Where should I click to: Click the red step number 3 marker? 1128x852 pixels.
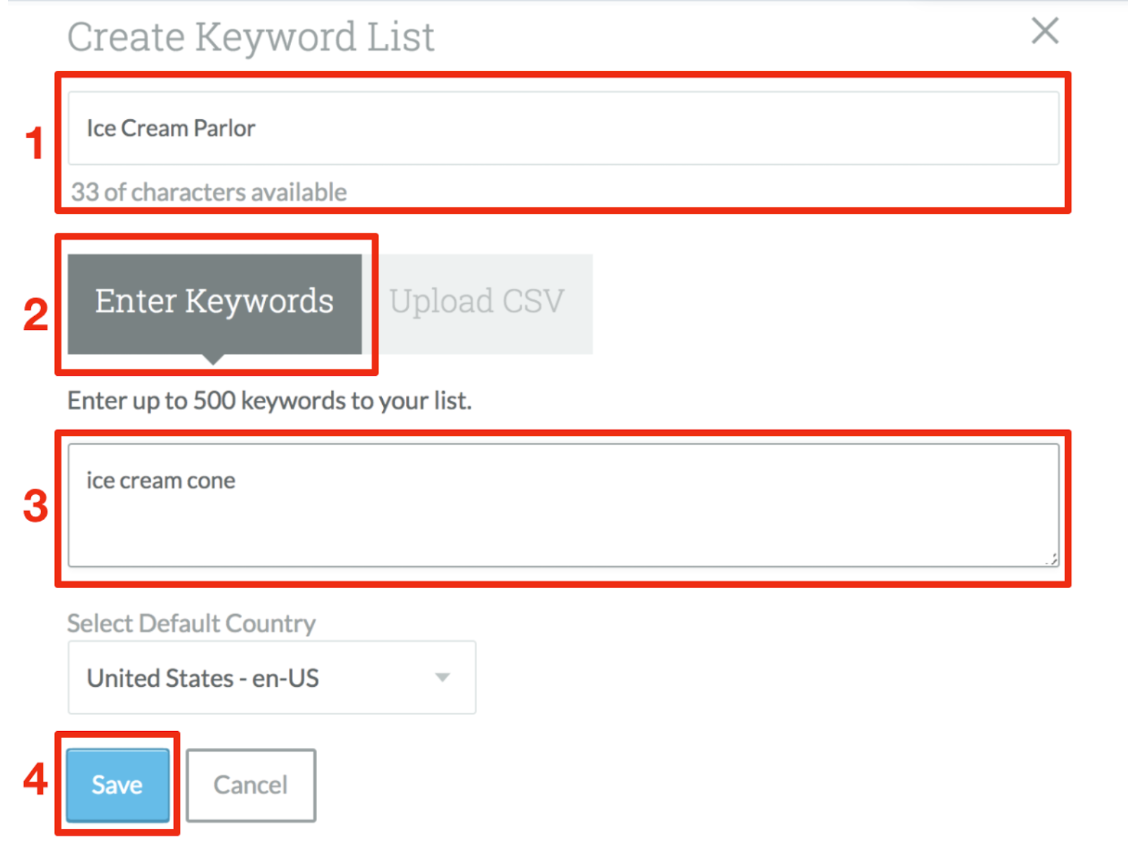click(x=35, y=507)
